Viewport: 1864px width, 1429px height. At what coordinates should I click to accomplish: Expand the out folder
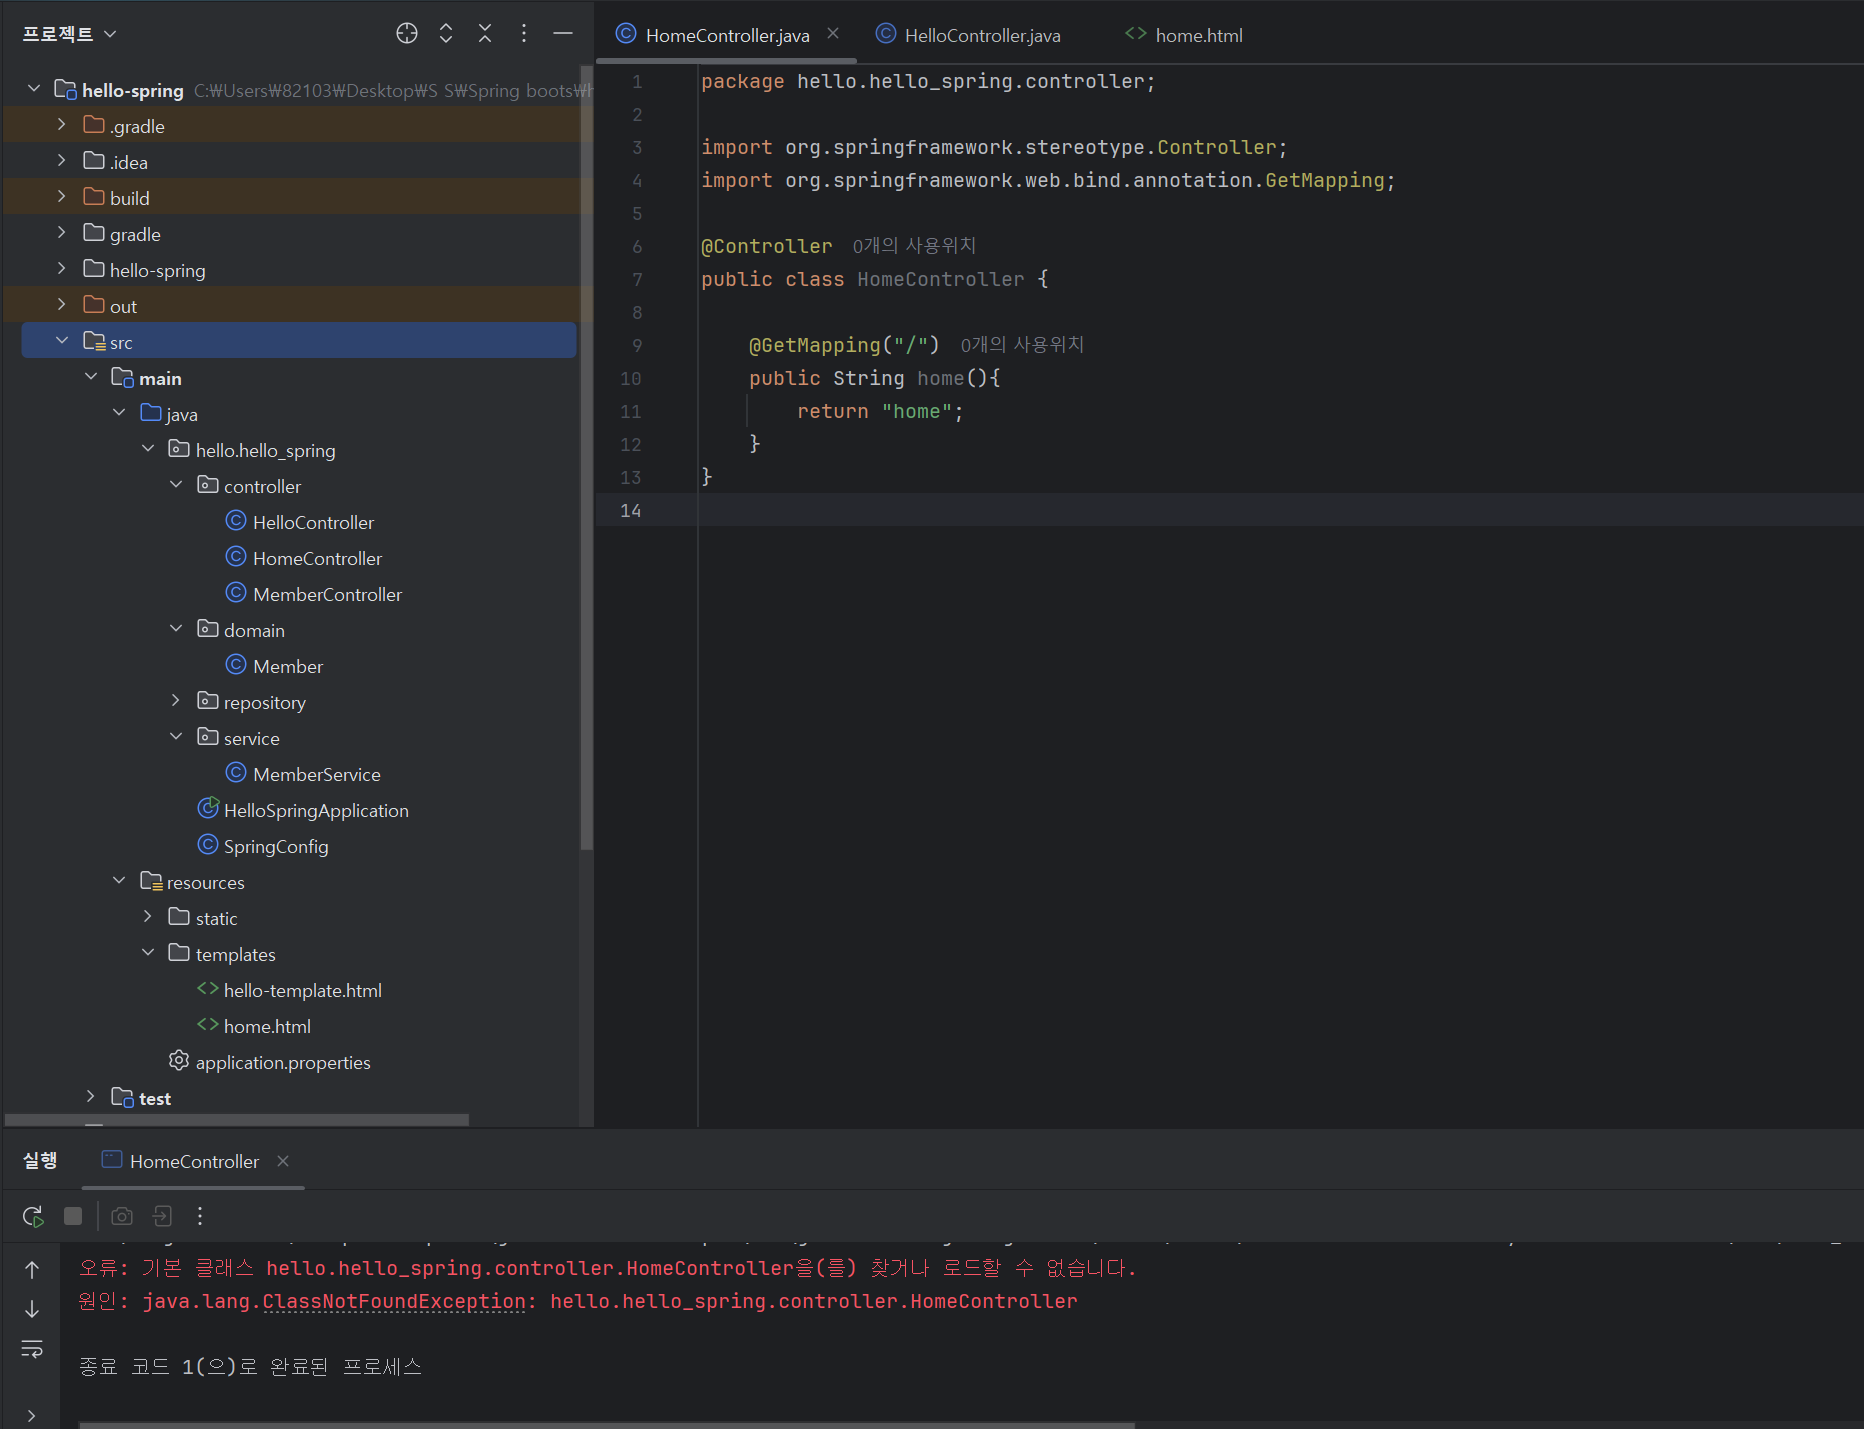tap(61, 305)
